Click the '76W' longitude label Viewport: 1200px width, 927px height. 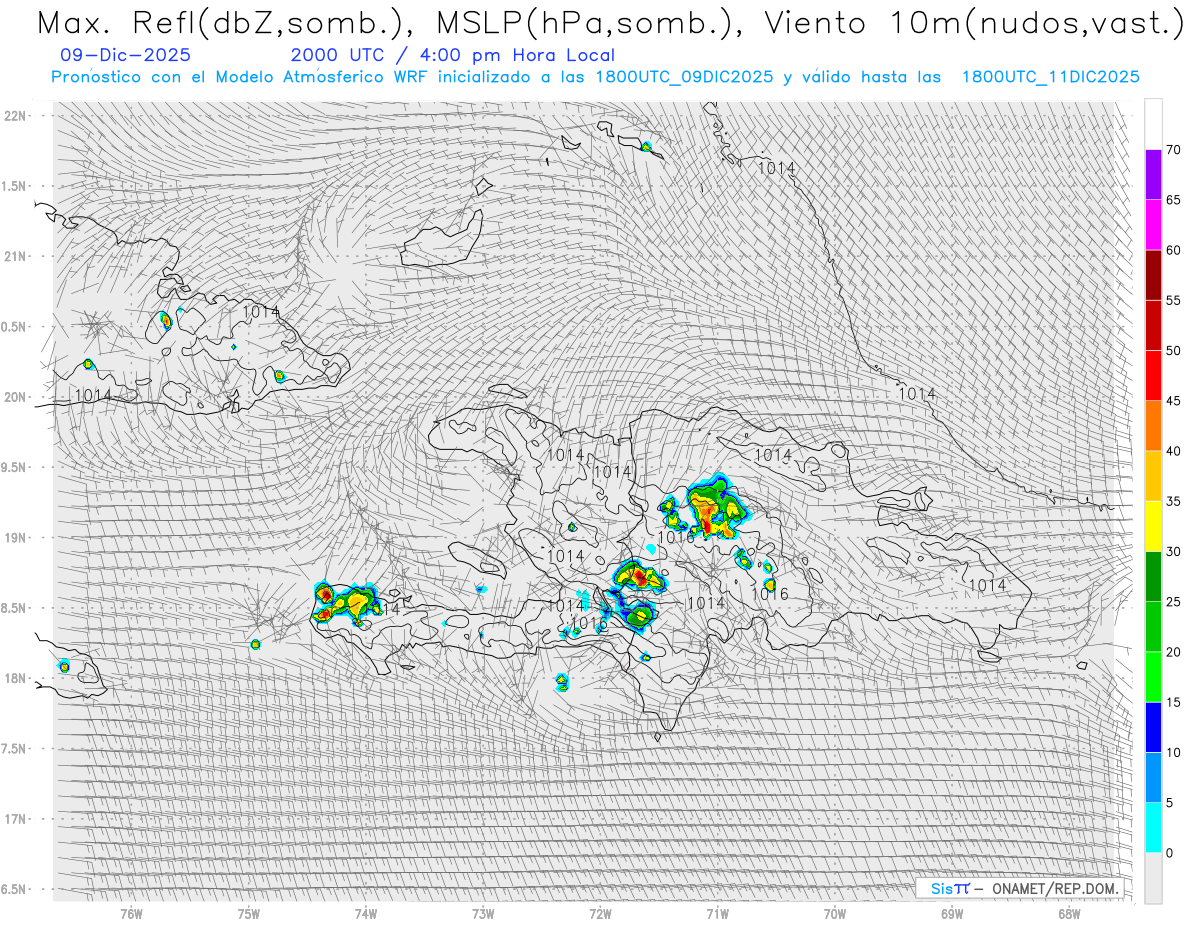131,913
